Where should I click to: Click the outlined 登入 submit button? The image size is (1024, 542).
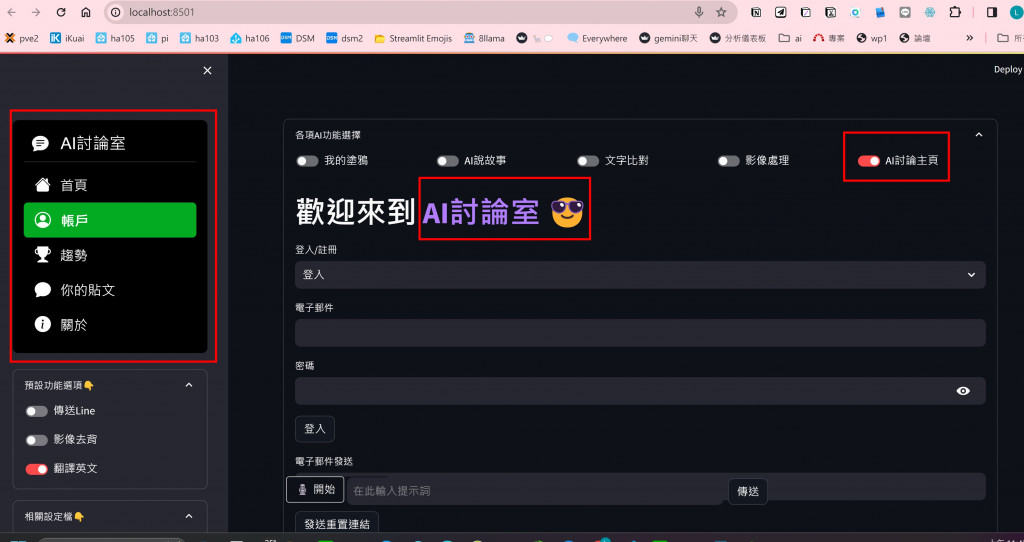click(x=315, y=429)
